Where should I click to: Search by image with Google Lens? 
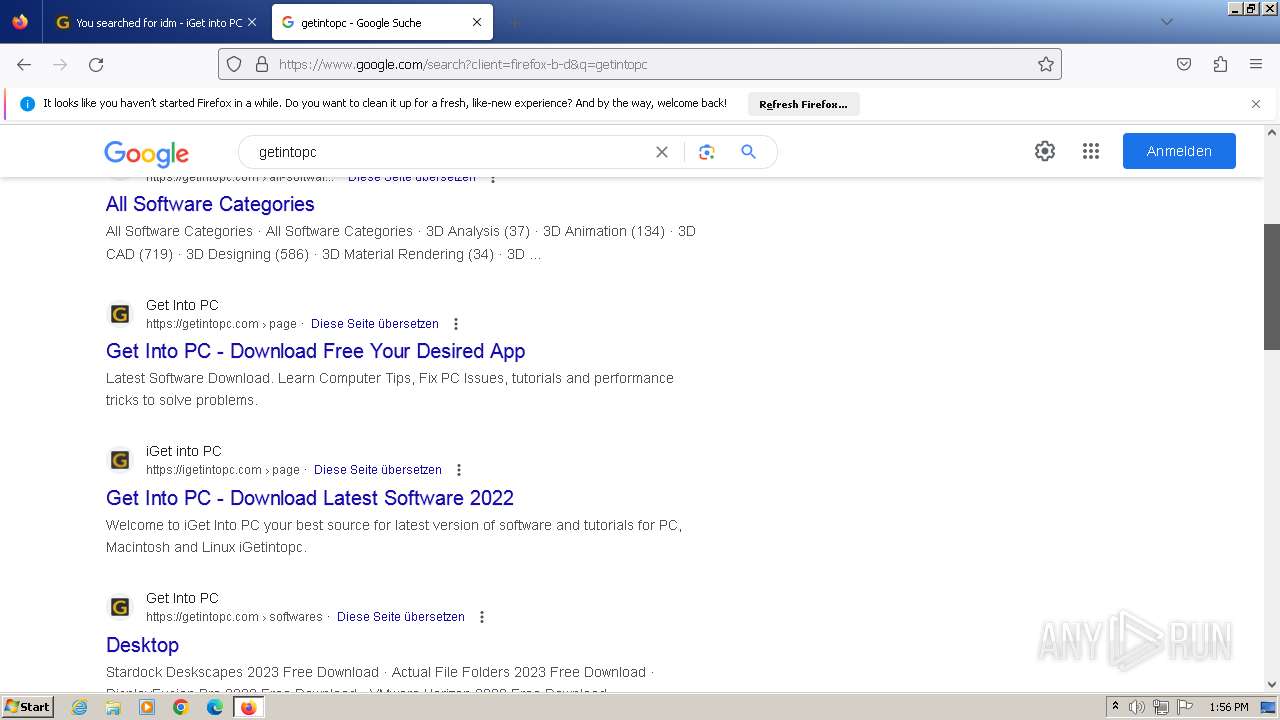(x=707, y=152)
